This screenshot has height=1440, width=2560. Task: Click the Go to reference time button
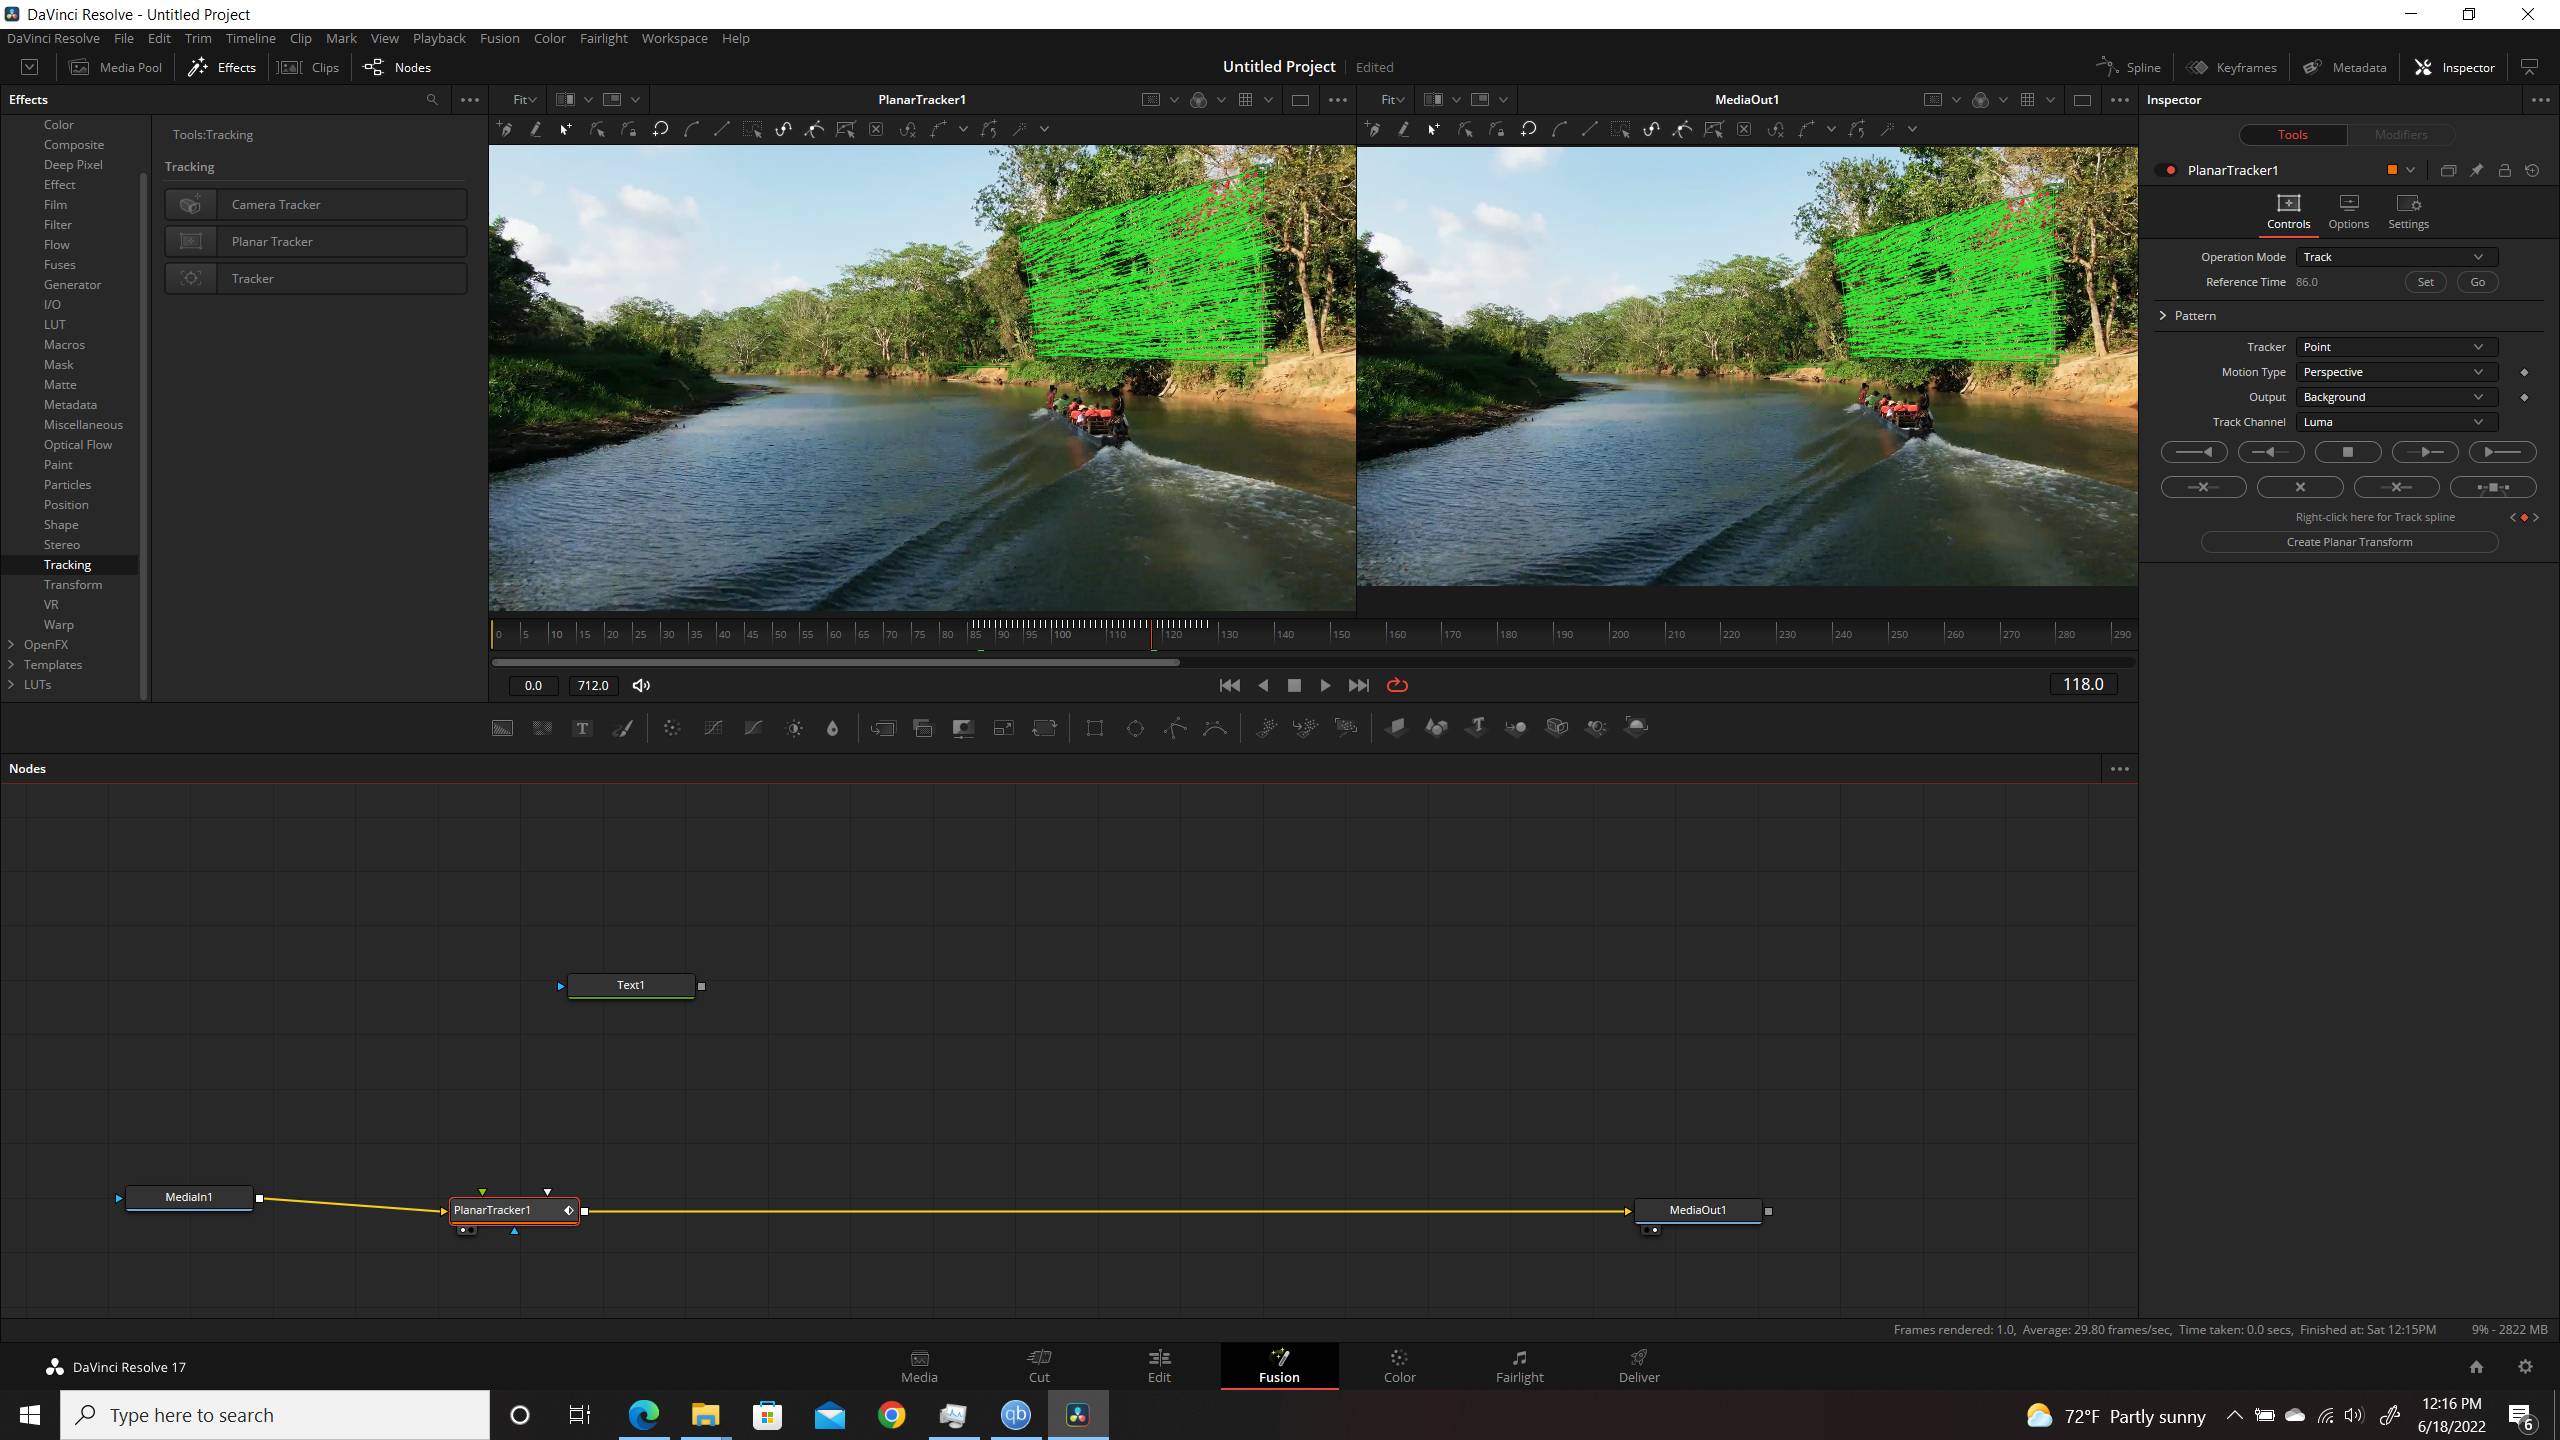(2477, 283)
